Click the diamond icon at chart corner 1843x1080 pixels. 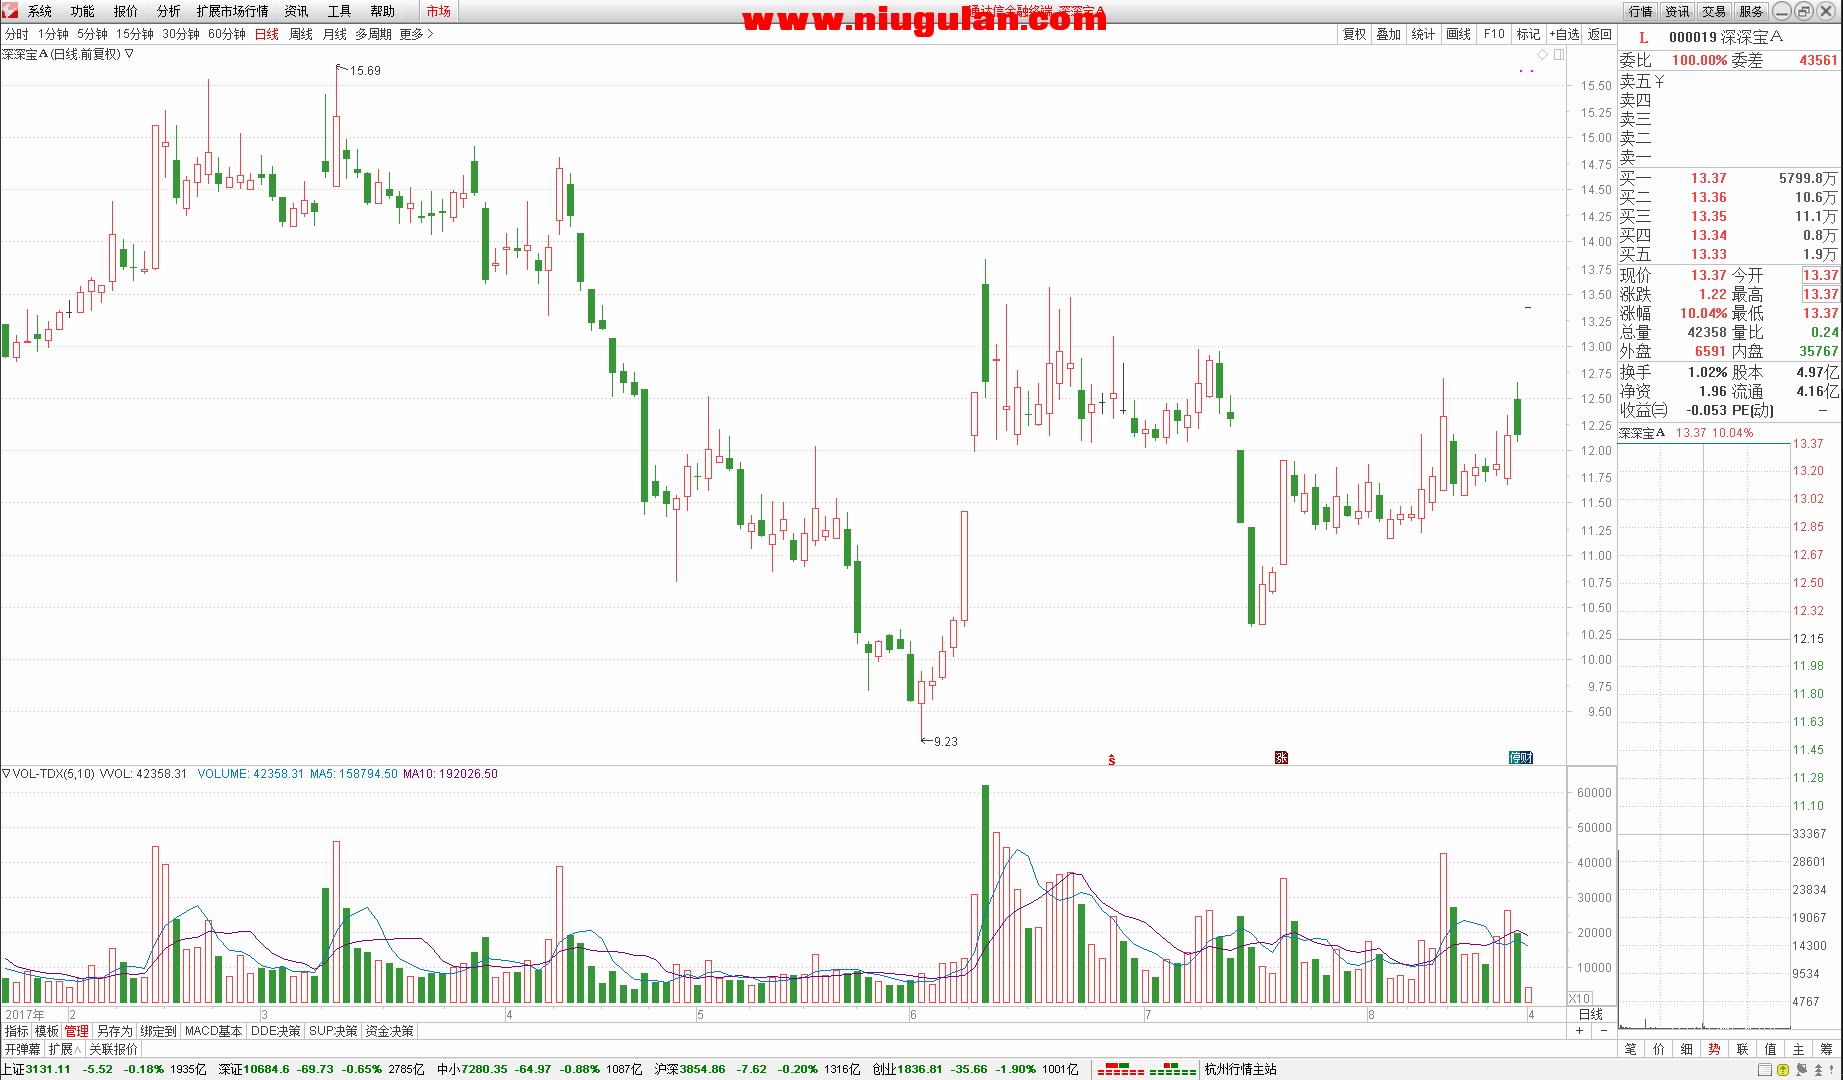coord(1543,54)
